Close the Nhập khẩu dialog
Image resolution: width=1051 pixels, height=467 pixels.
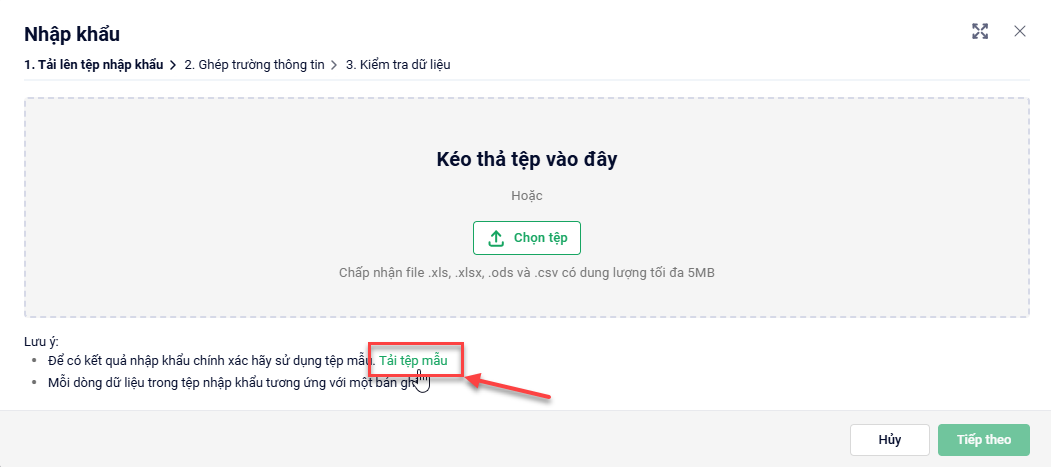[1020, 31]
